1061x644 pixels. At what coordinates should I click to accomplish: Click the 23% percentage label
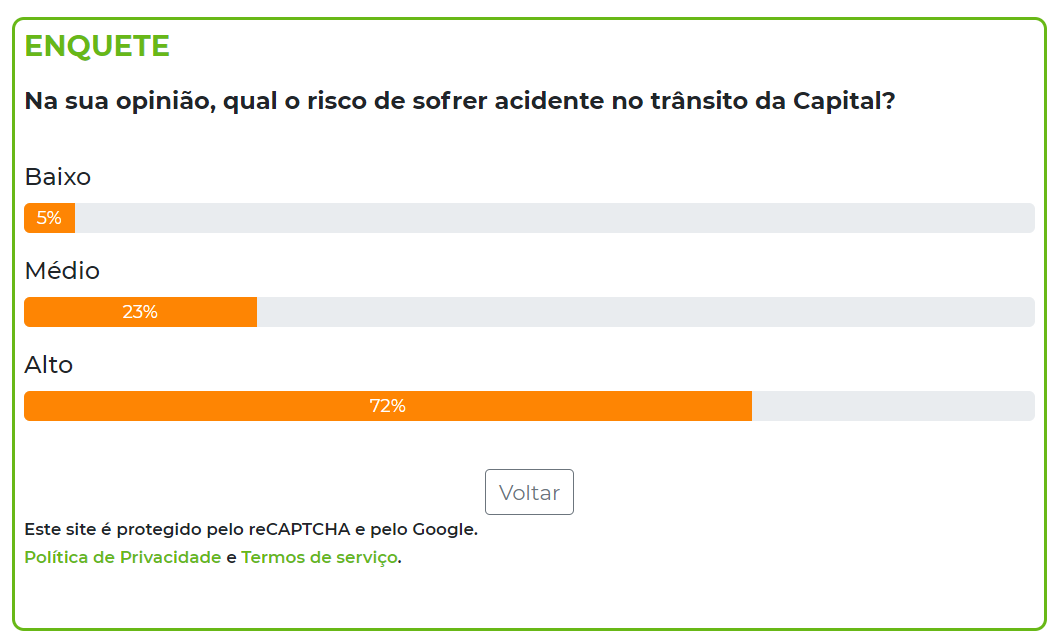click(140, 312)
